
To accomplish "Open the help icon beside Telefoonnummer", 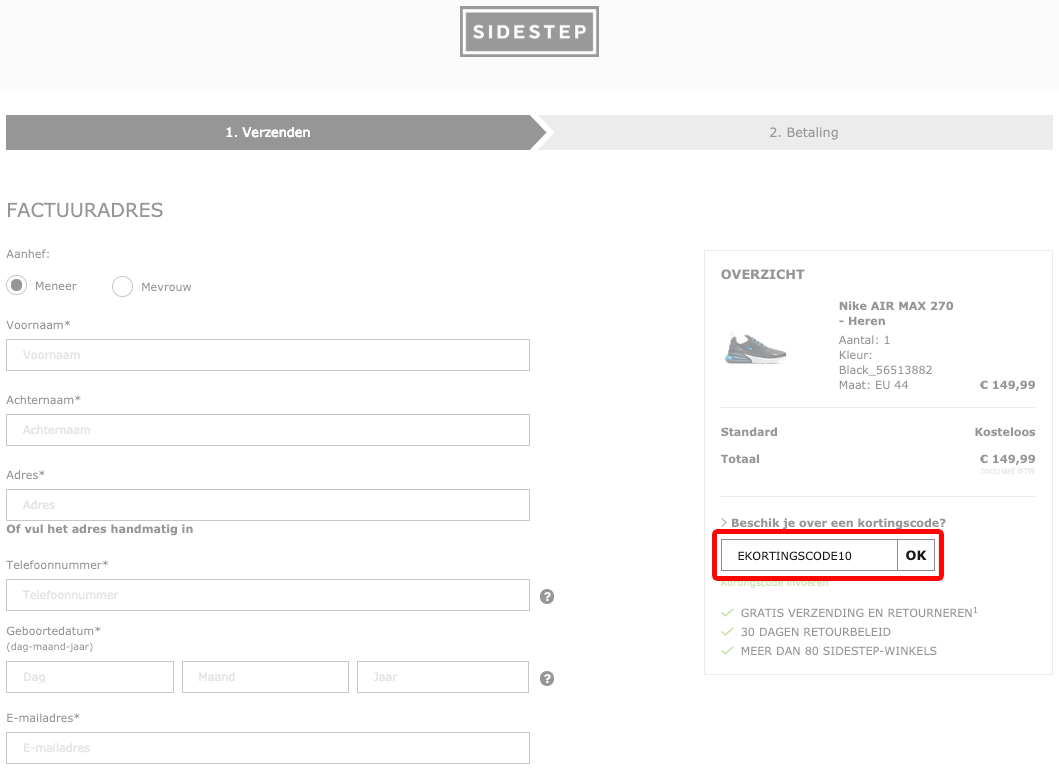I will tap(547, 596).
